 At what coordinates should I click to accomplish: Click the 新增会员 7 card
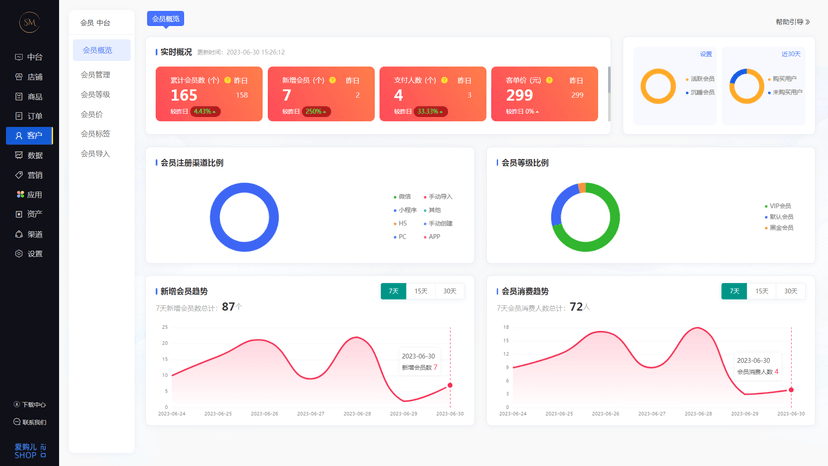coord(321,94)
